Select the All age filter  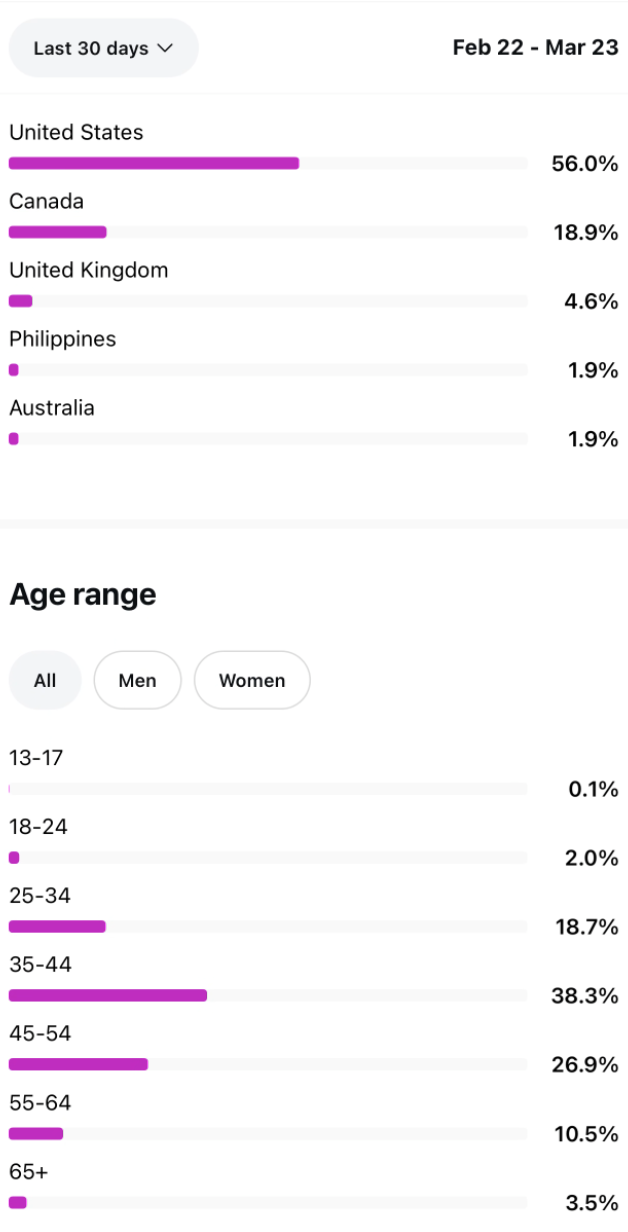(45, 680)
